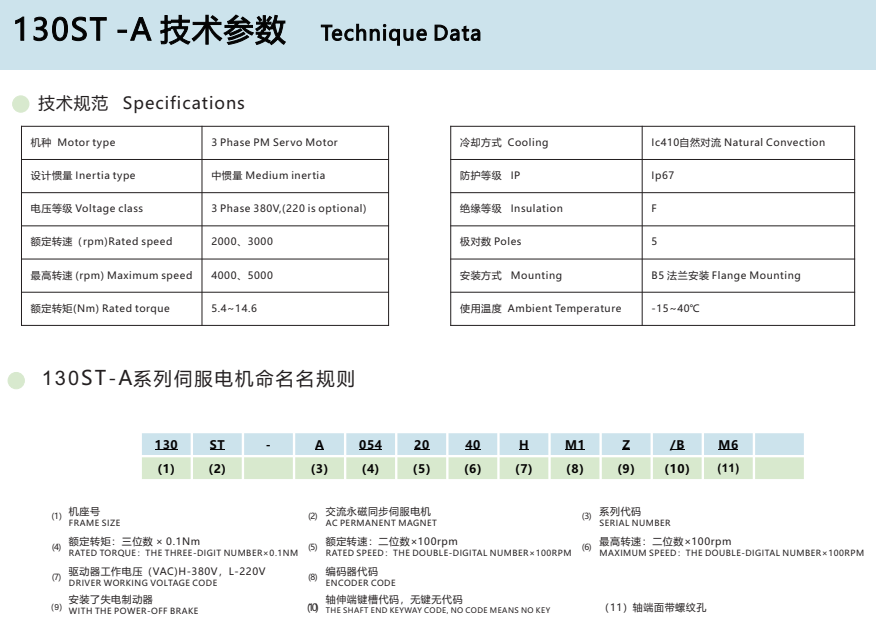Click the "130" code cell in naming table
This screenshot has height=623, width=876.
click(166, 445)
